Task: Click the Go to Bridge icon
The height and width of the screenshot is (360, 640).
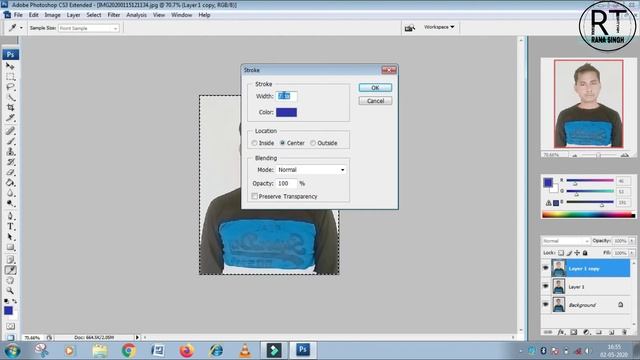Action: pos(409,27)
